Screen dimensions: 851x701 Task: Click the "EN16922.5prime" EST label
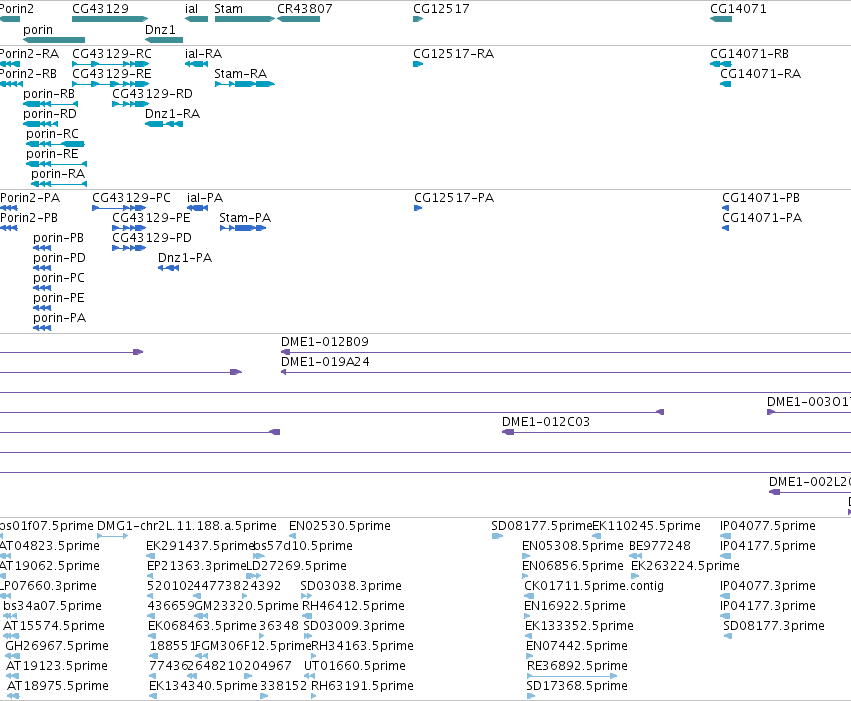click(x=575, y=607)
